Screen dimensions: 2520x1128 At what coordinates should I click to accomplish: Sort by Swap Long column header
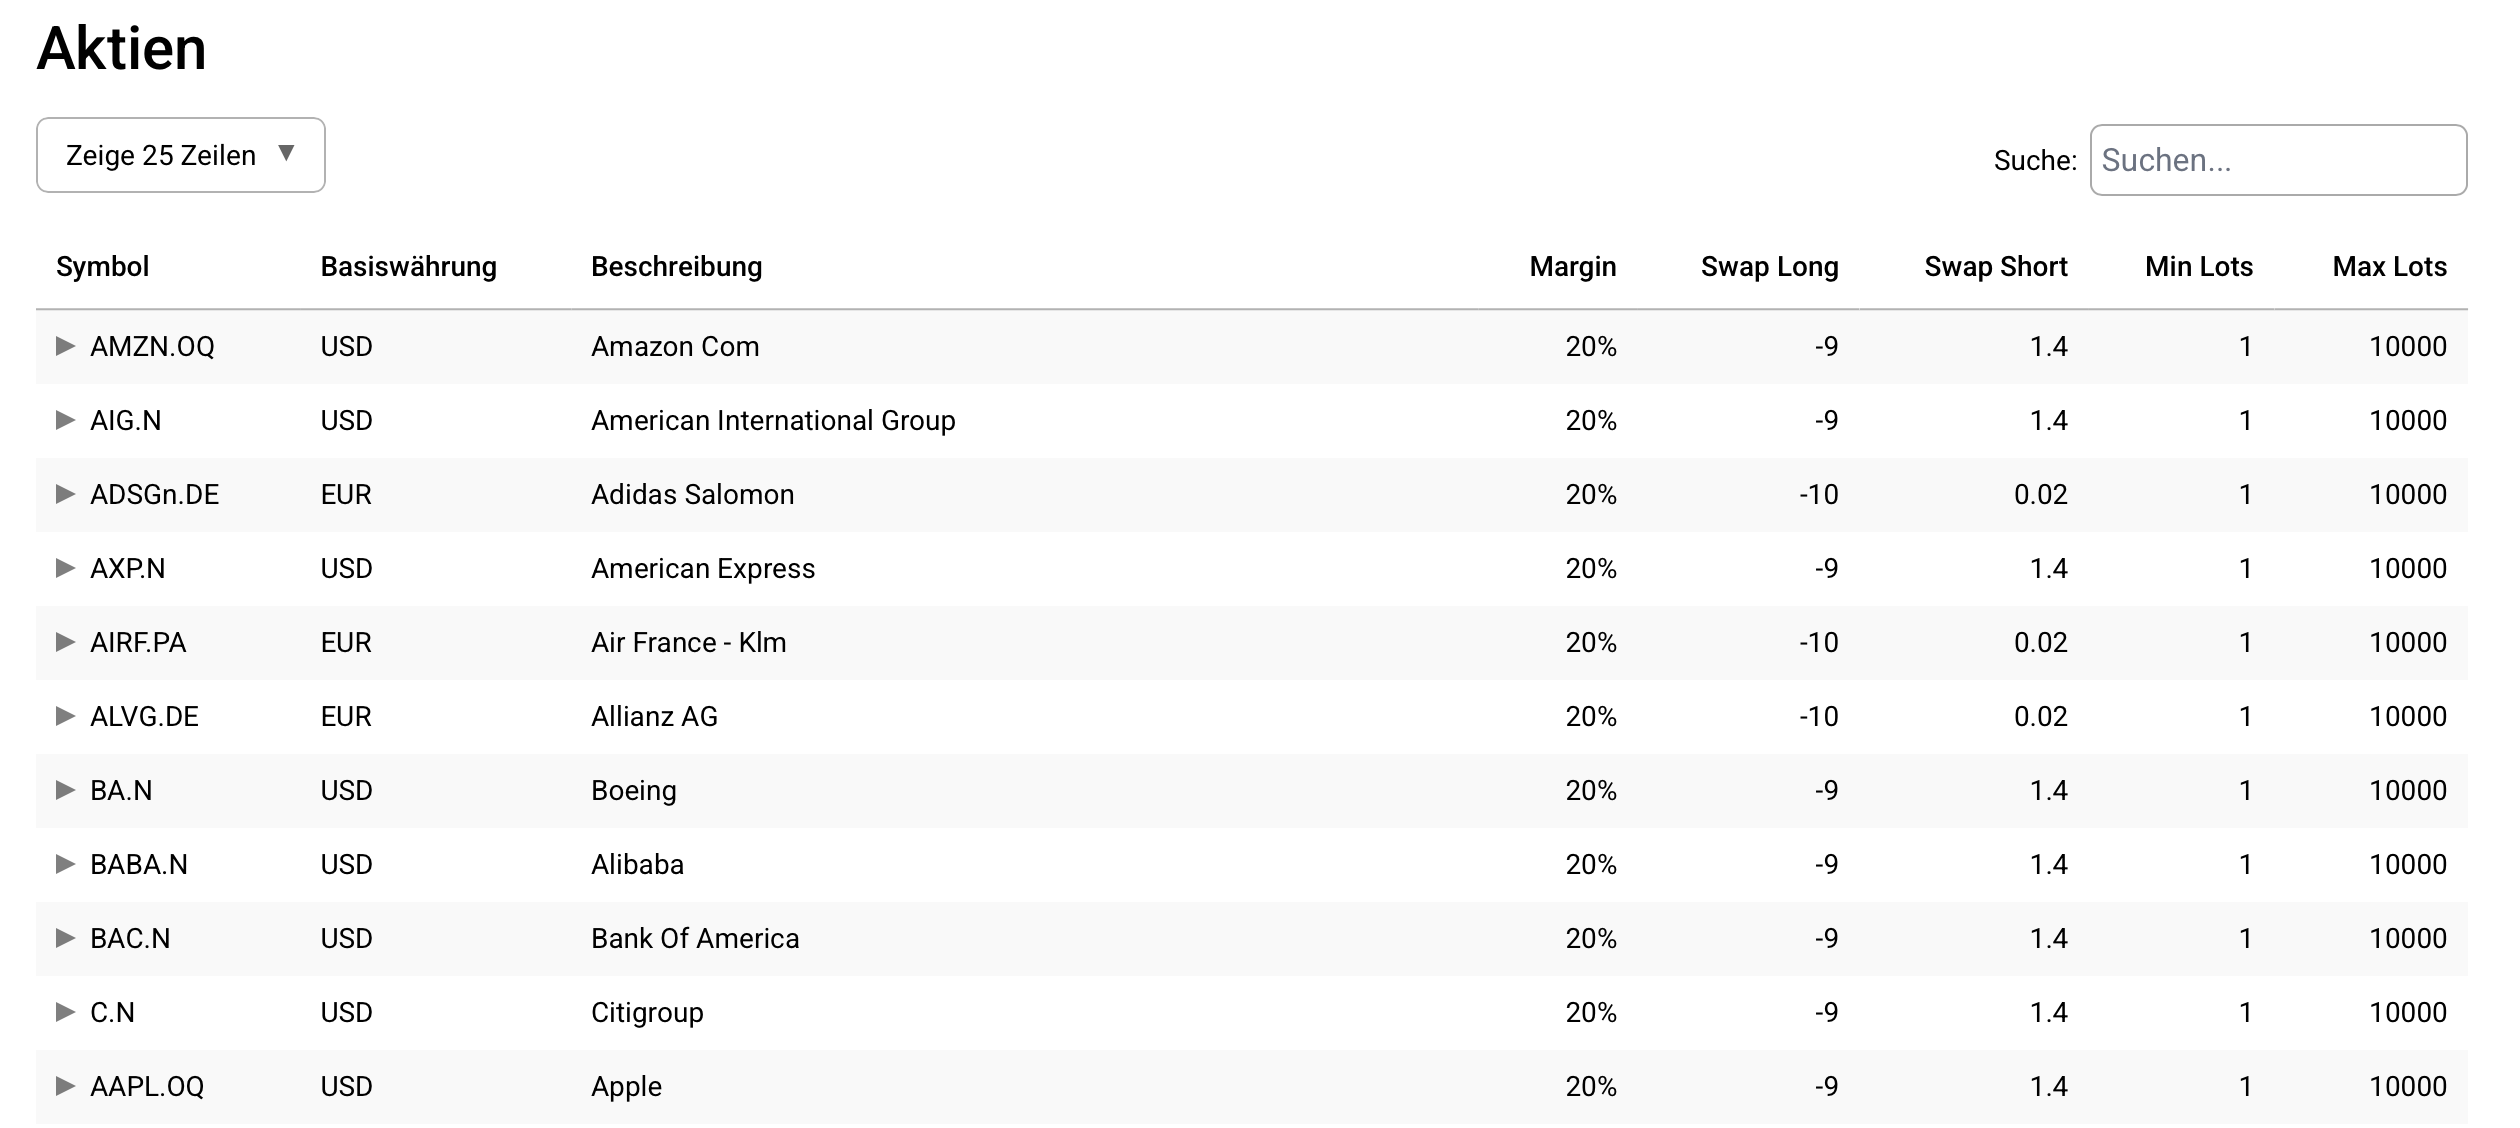(1769, 267)
